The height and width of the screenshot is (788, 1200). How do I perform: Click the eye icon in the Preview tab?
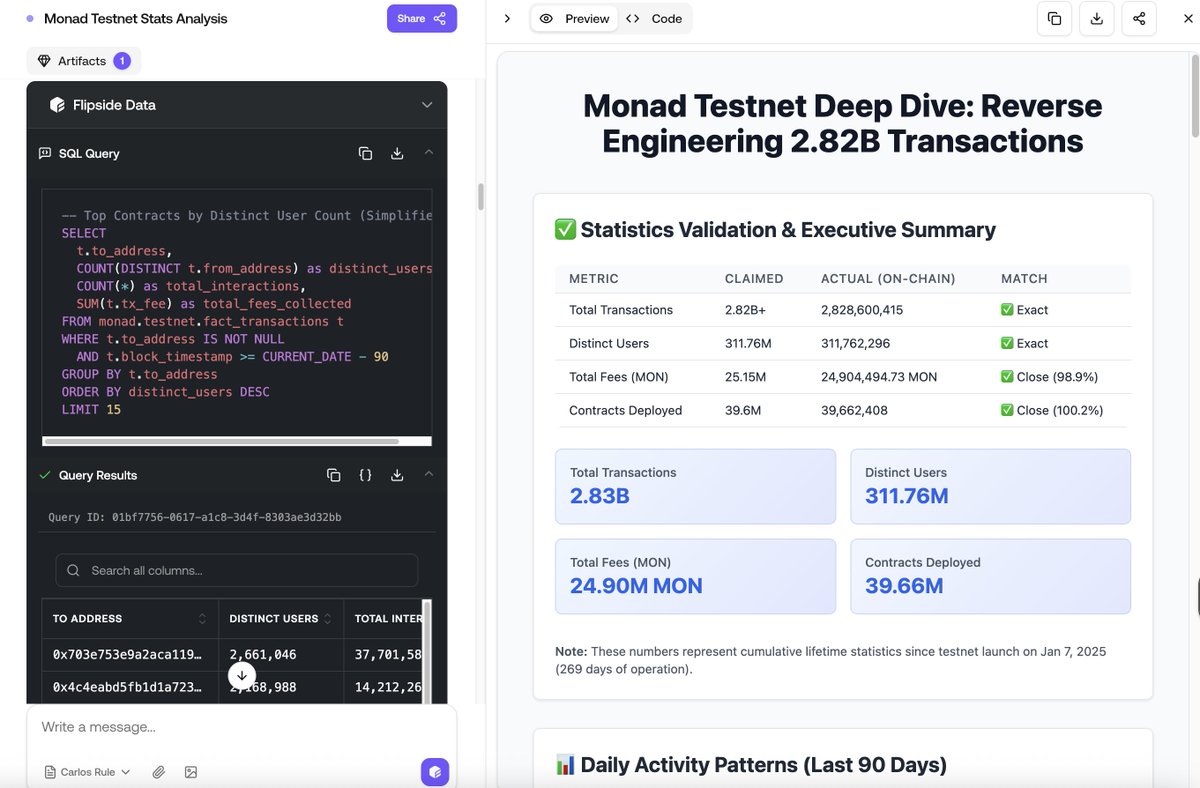(546, 19)
